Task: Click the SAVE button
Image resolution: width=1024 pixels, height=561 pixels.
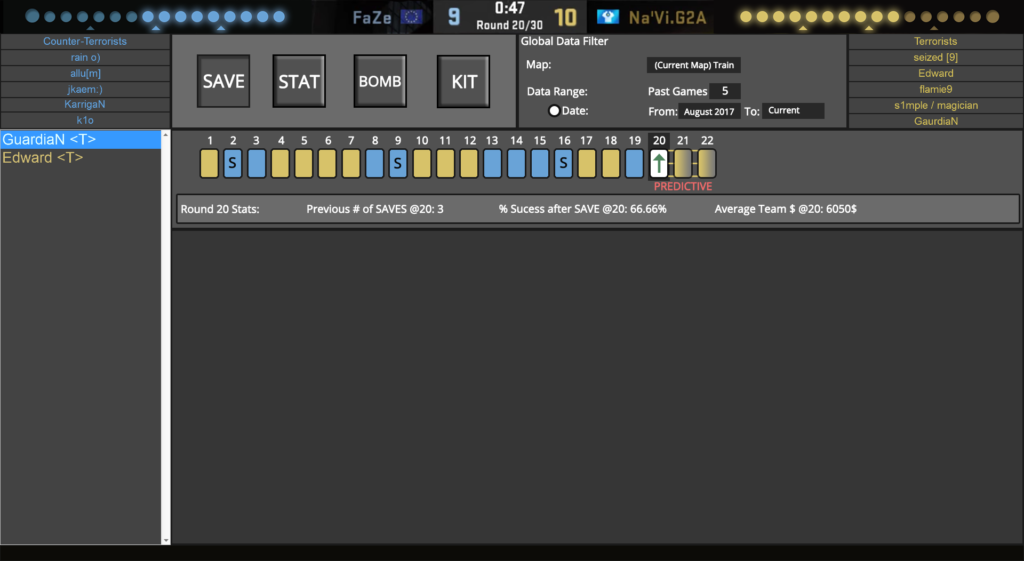Action: (223, 82)
